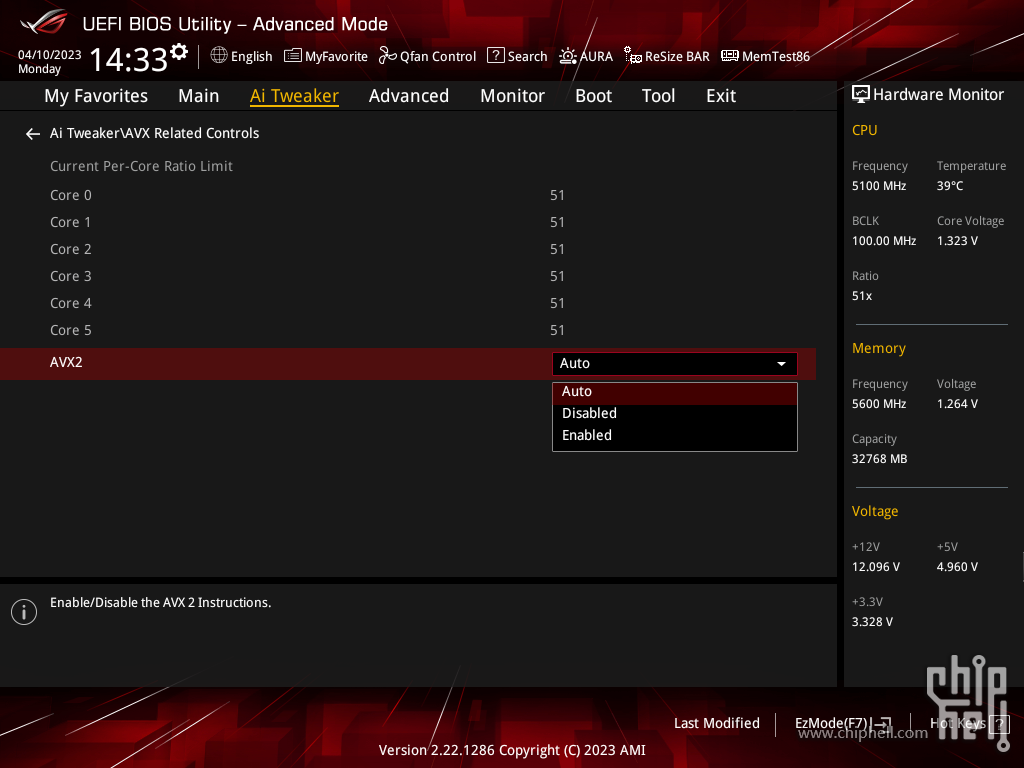Click BCLK value 100.00 MHz
This screenshot has width=1024, height=768.
click(884, 241)
